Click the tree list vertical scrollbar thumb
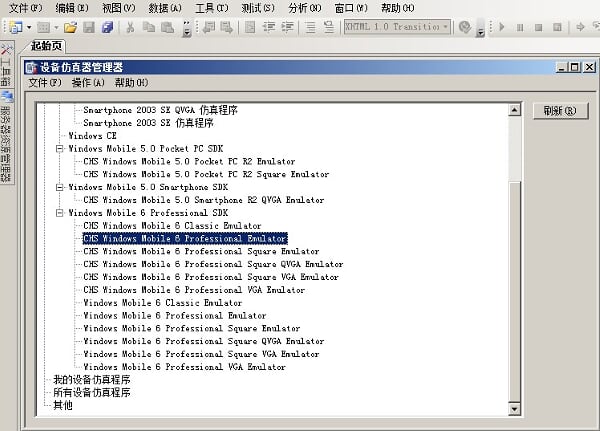 [x=515, y=292]
